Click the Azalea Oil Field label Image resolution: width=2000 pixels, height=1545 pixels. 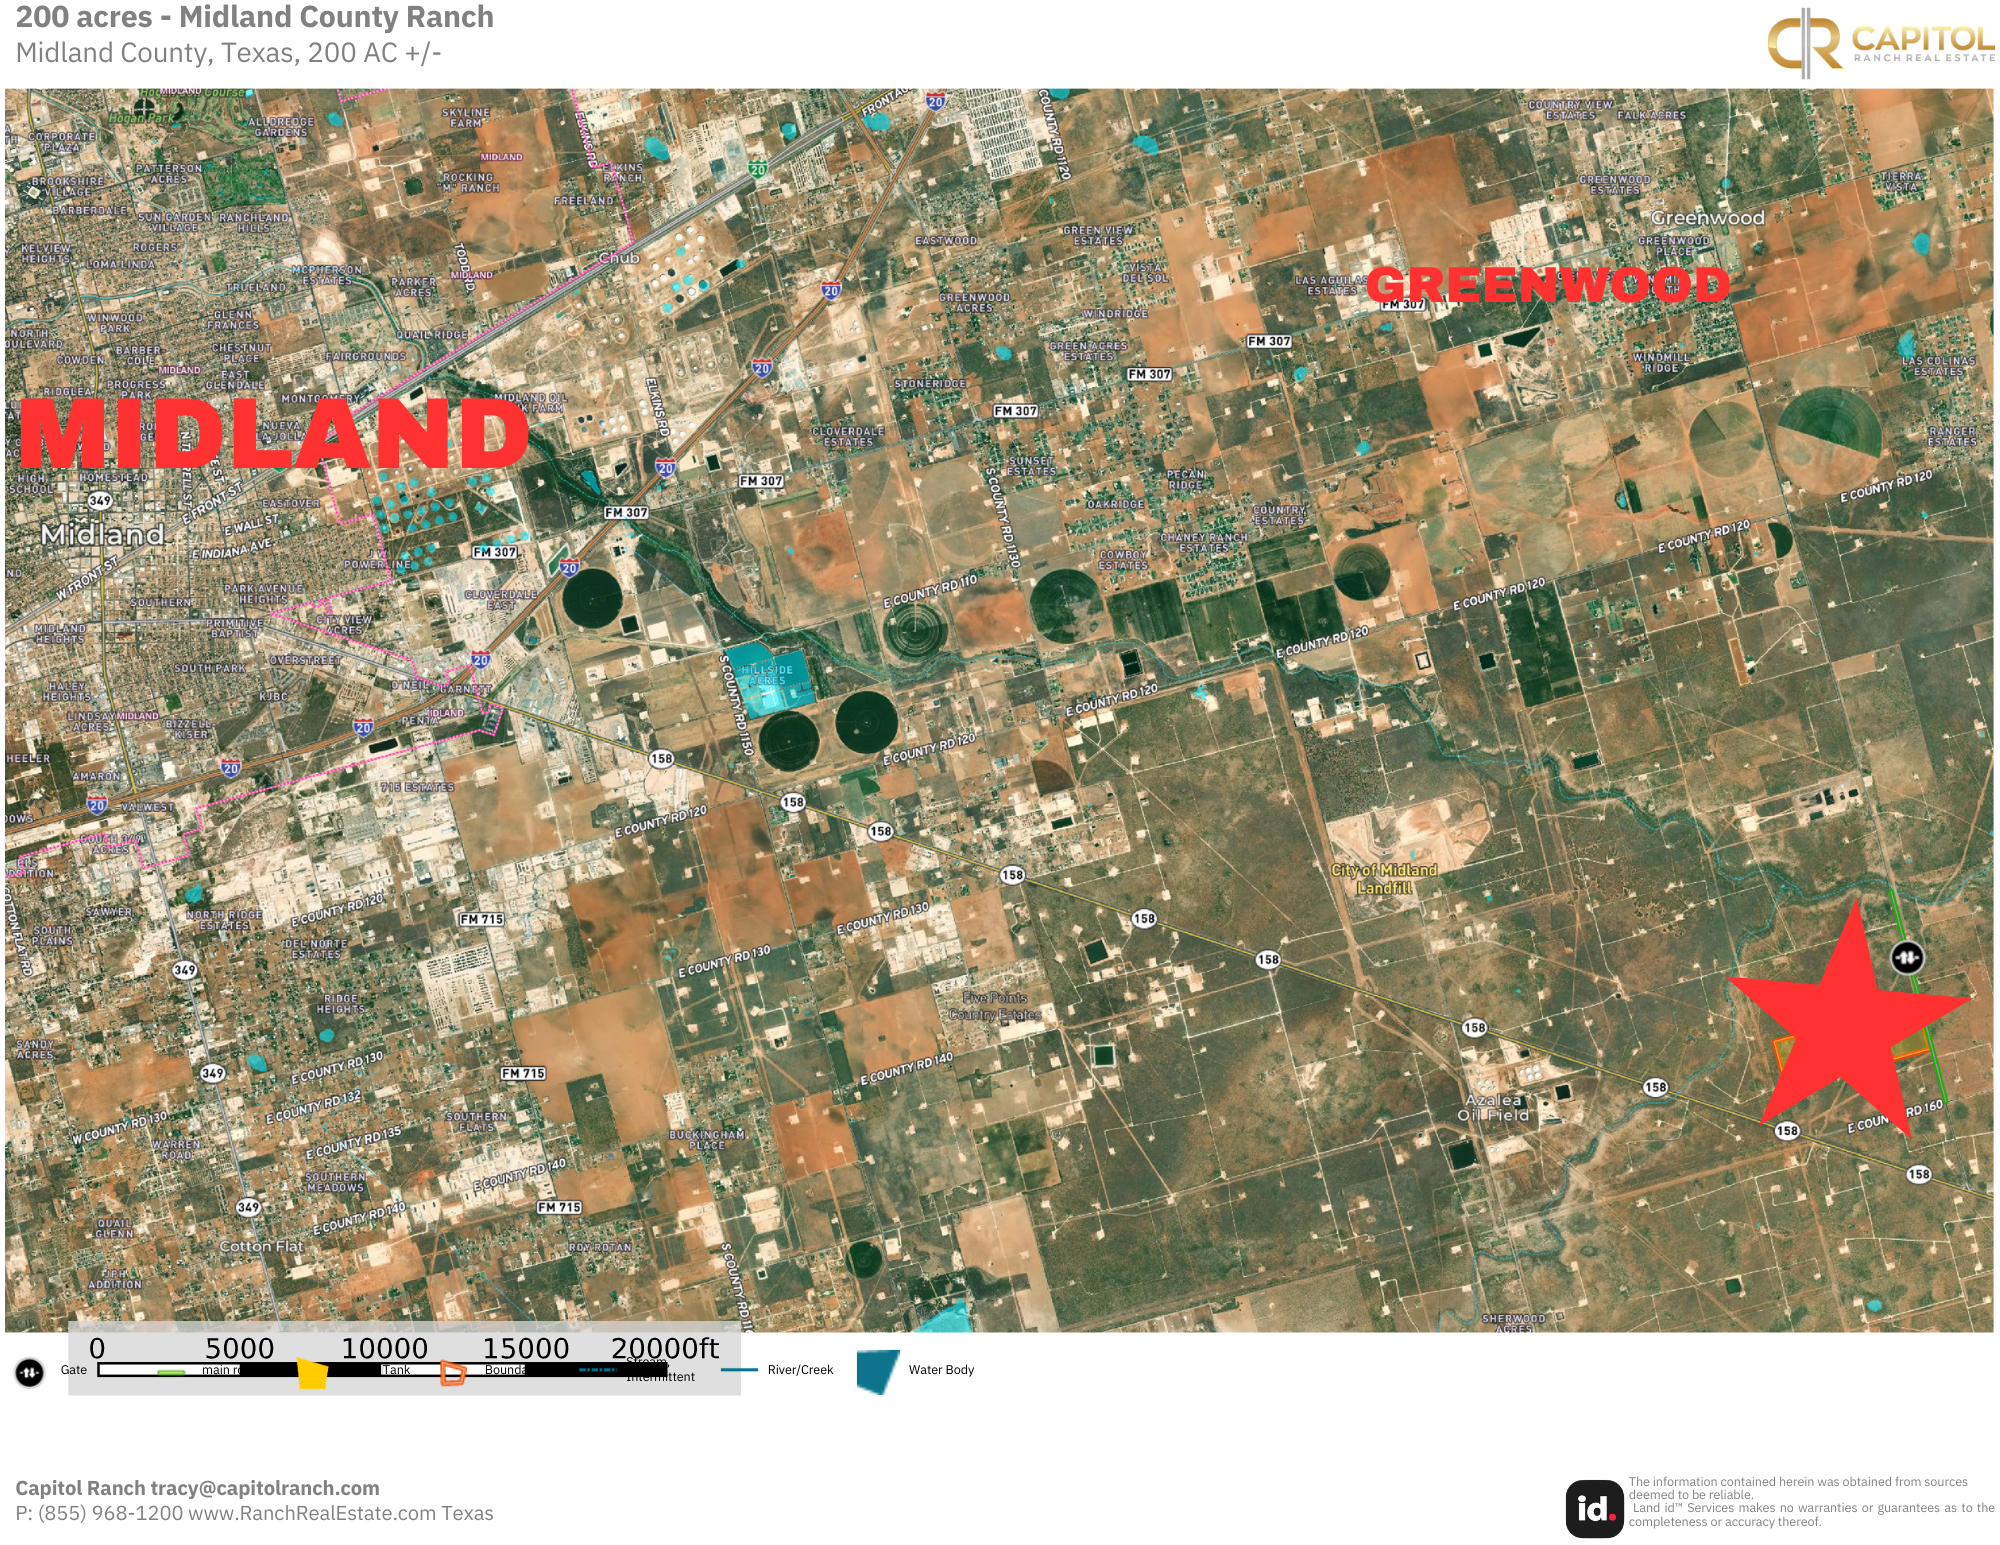pos(1493,1107)
